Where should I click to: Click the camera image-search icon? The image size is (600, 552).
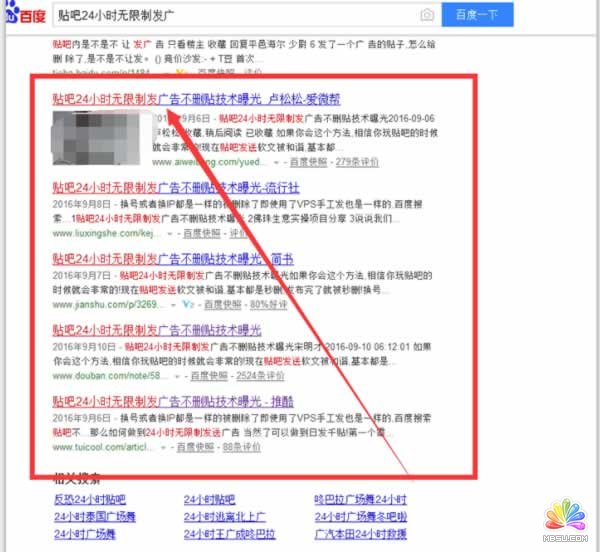[427, 15]
